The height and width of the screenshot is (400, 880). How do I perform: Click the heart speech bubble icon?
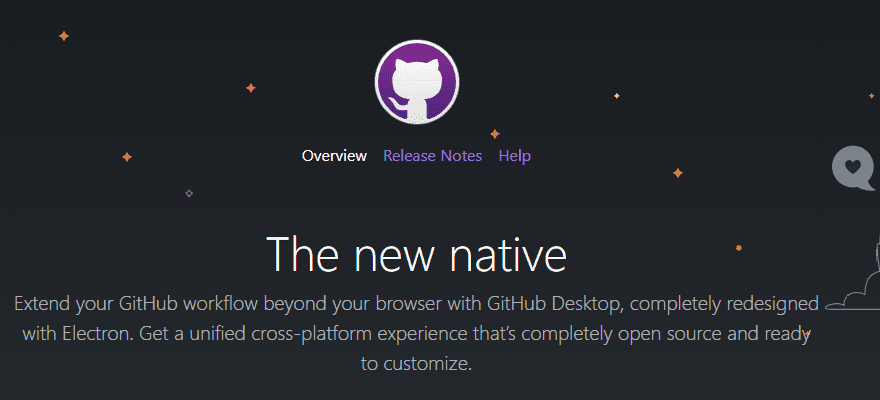point(853,168)
